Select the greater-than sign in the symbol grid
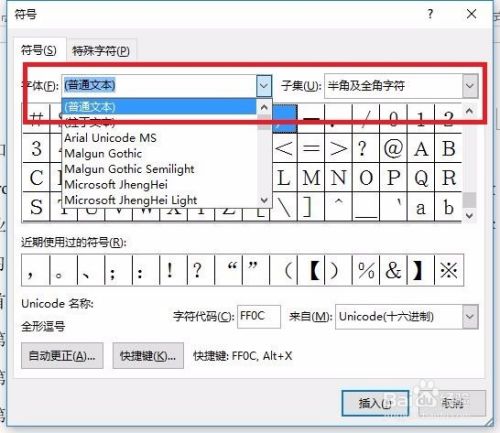Image resolution: width=500 pixels, height=433 pixels. click(x=338, y=148)
